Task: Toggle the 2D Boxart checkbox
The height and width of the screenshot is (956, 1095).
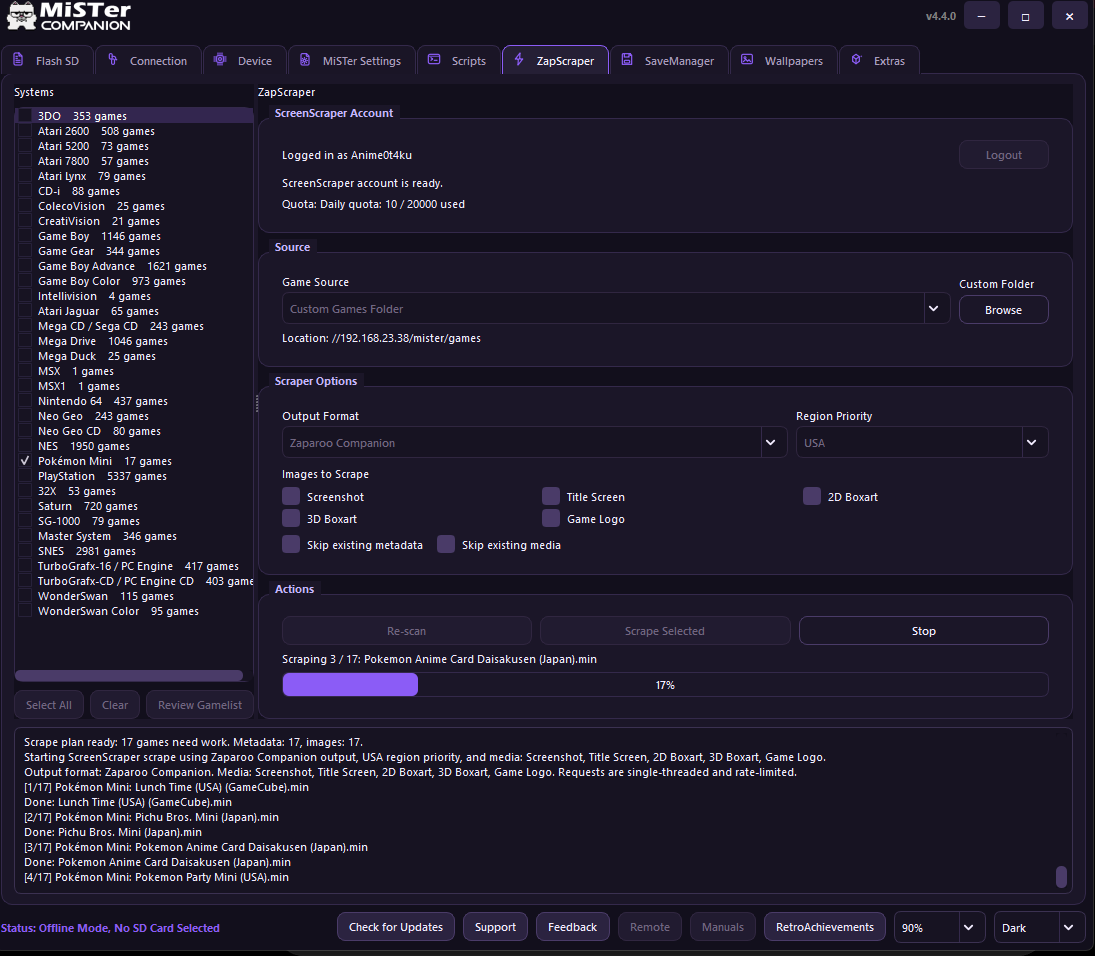Action: point(811,497)
